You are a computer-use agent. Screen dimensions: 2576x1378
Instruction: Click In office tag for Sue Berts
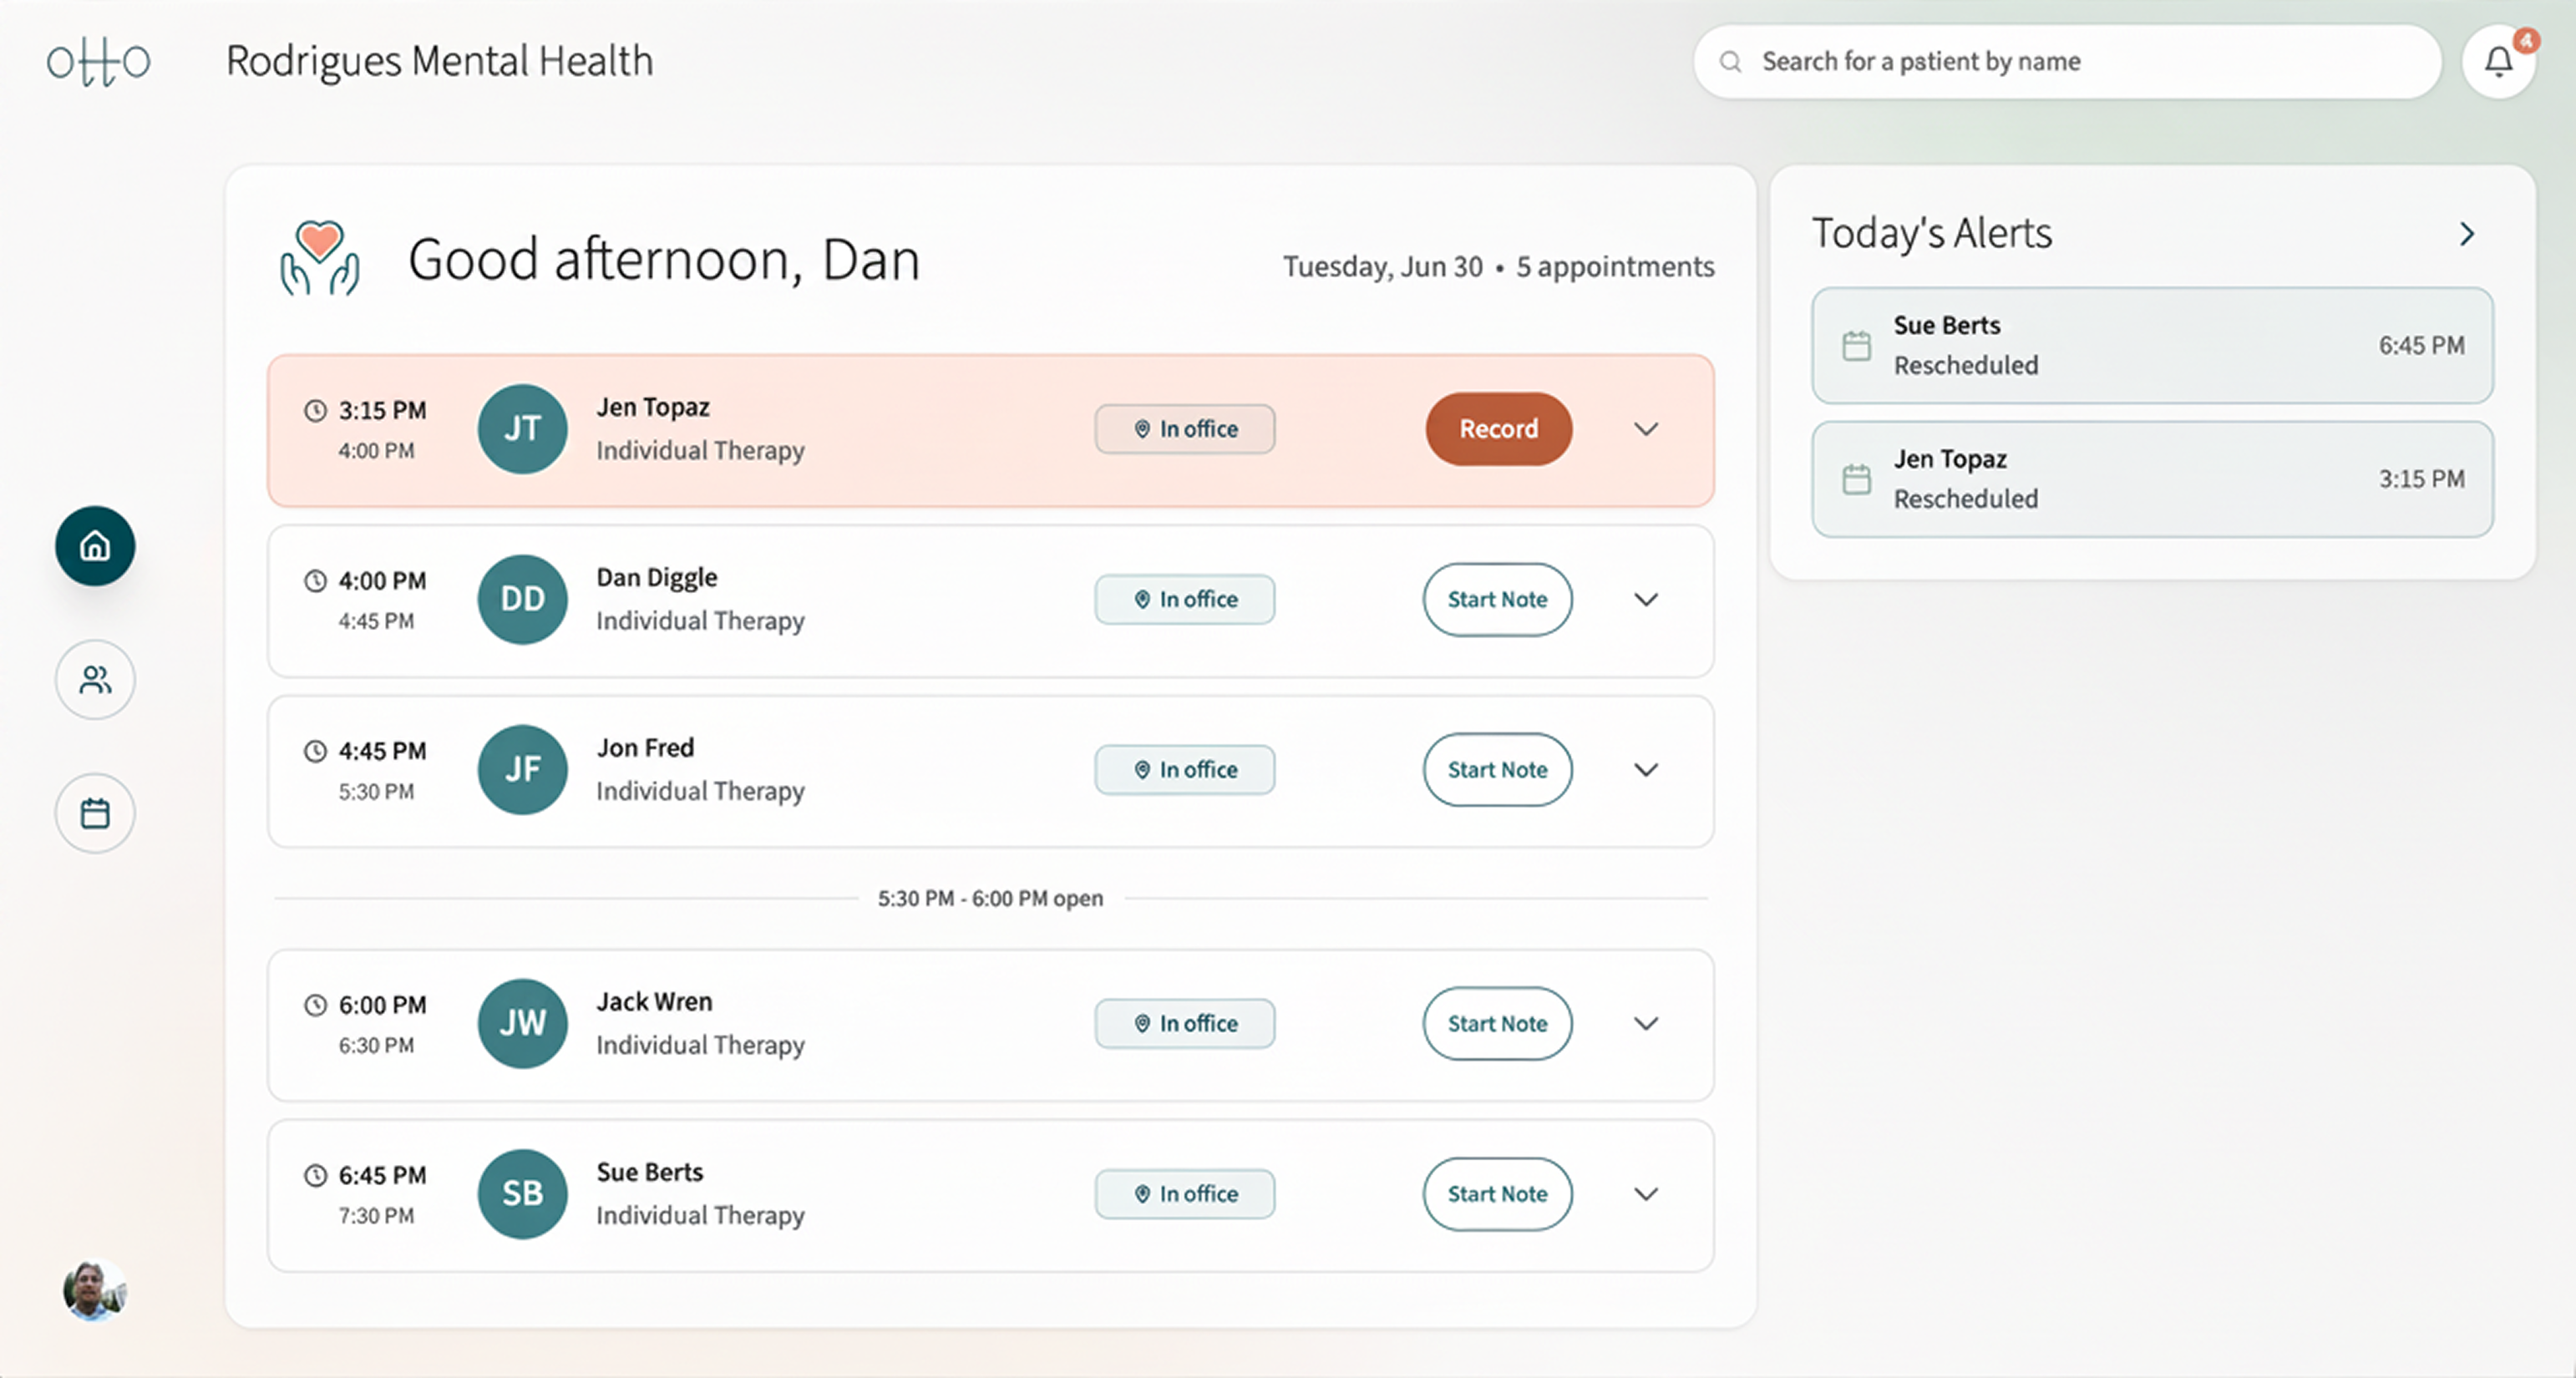pyautogui.click(x=1185, y=1193)
